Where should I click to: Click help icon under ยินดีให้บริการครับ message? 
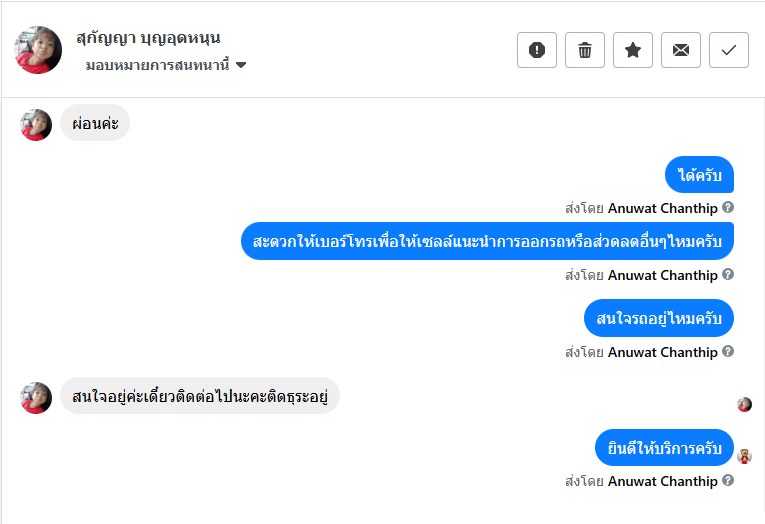[728, 480]
